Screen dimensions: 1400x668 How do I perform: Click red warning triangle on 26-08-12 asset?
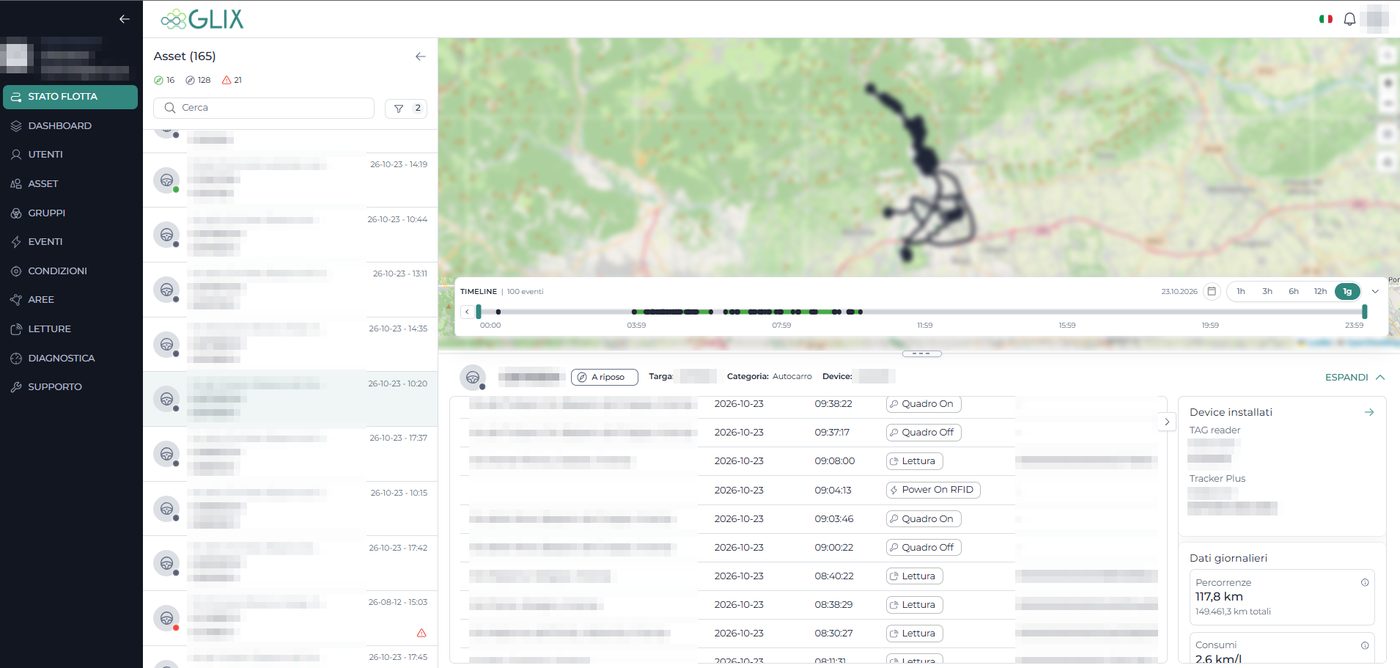click(421, 633)
